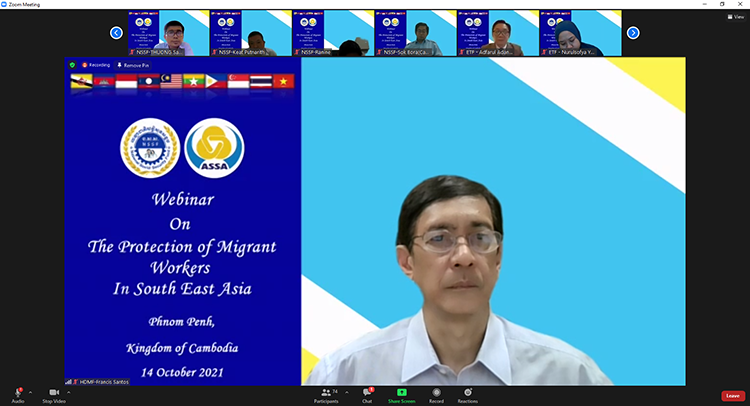Click the green encryption shield icon
Image resolution: width=750 pixels, height=406 pixels.
click(x=72, y=65)
